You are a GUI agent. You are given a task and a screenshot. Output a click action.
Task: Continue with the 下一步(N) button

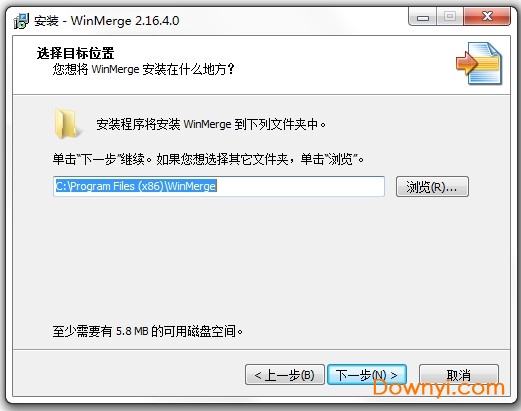pos(367,375)
